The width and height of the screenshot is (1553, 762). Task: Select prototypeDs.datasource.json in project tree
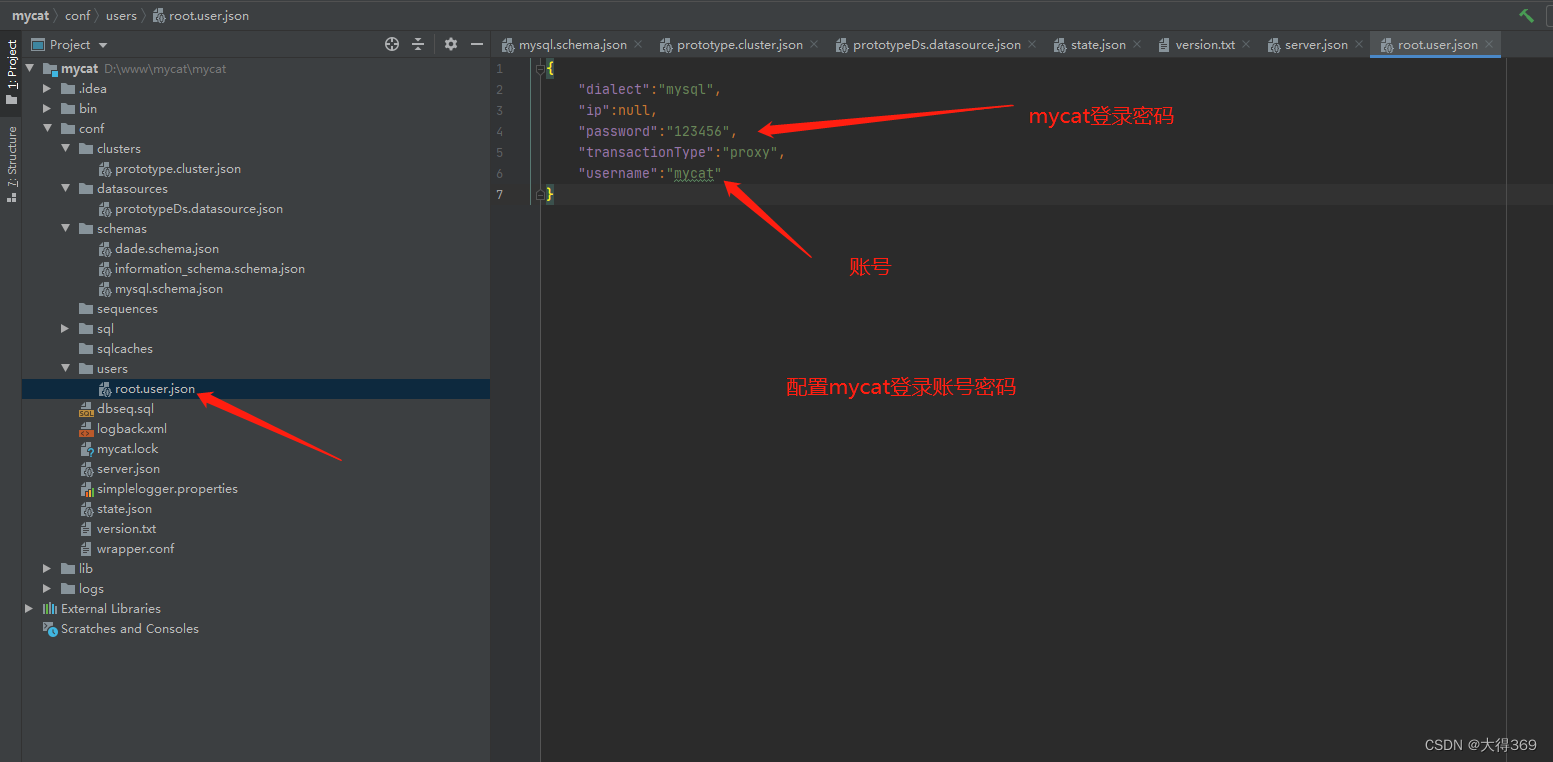click(198, 209)
